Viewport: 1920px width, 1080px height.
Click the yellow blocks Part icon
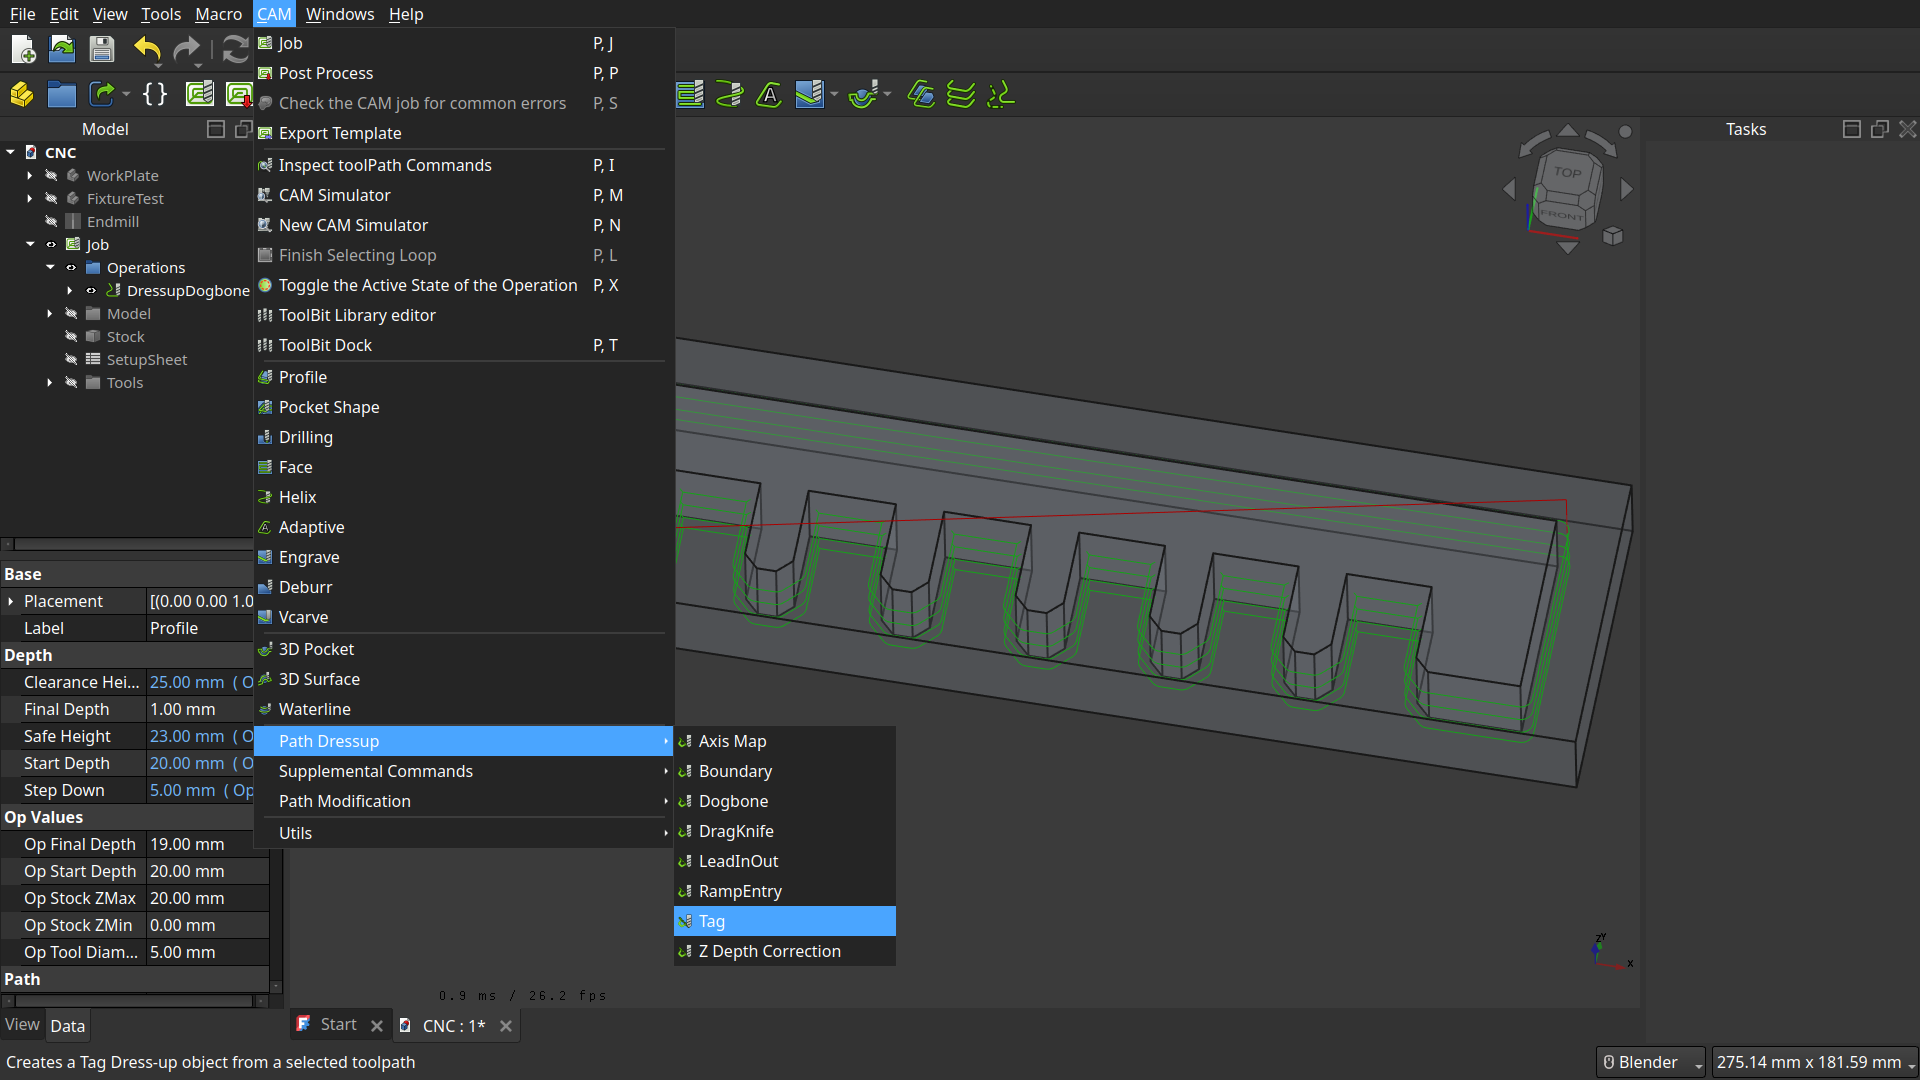coord(22,95)
